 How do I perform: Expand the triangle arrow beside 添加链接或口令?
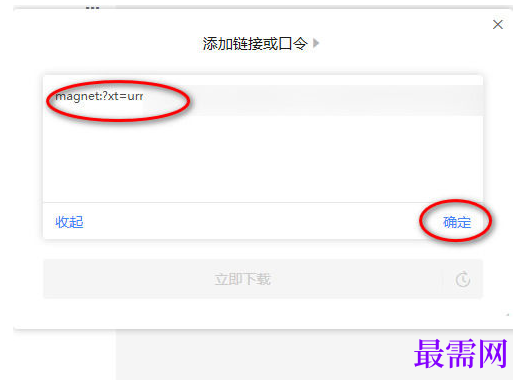[316, 43]
